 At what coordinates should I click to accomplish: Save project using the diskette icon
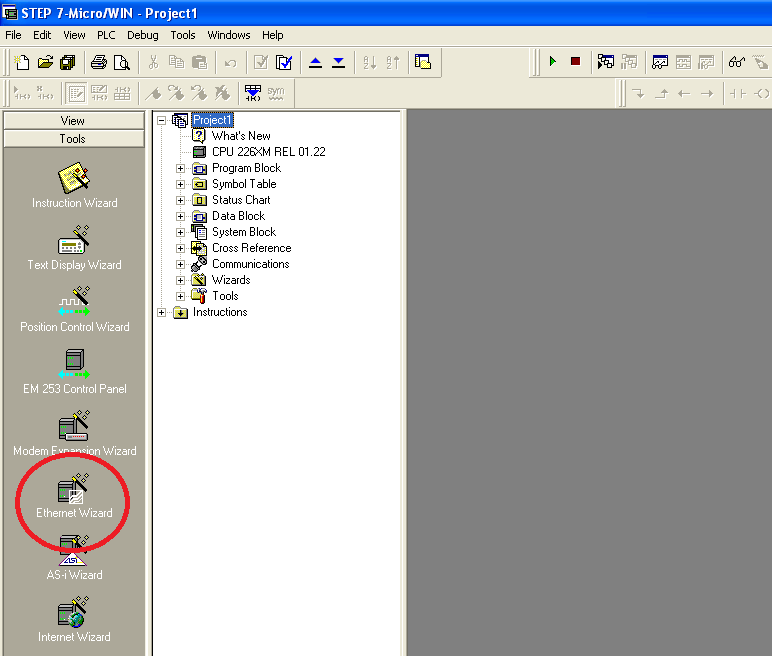tap(67, 63)
